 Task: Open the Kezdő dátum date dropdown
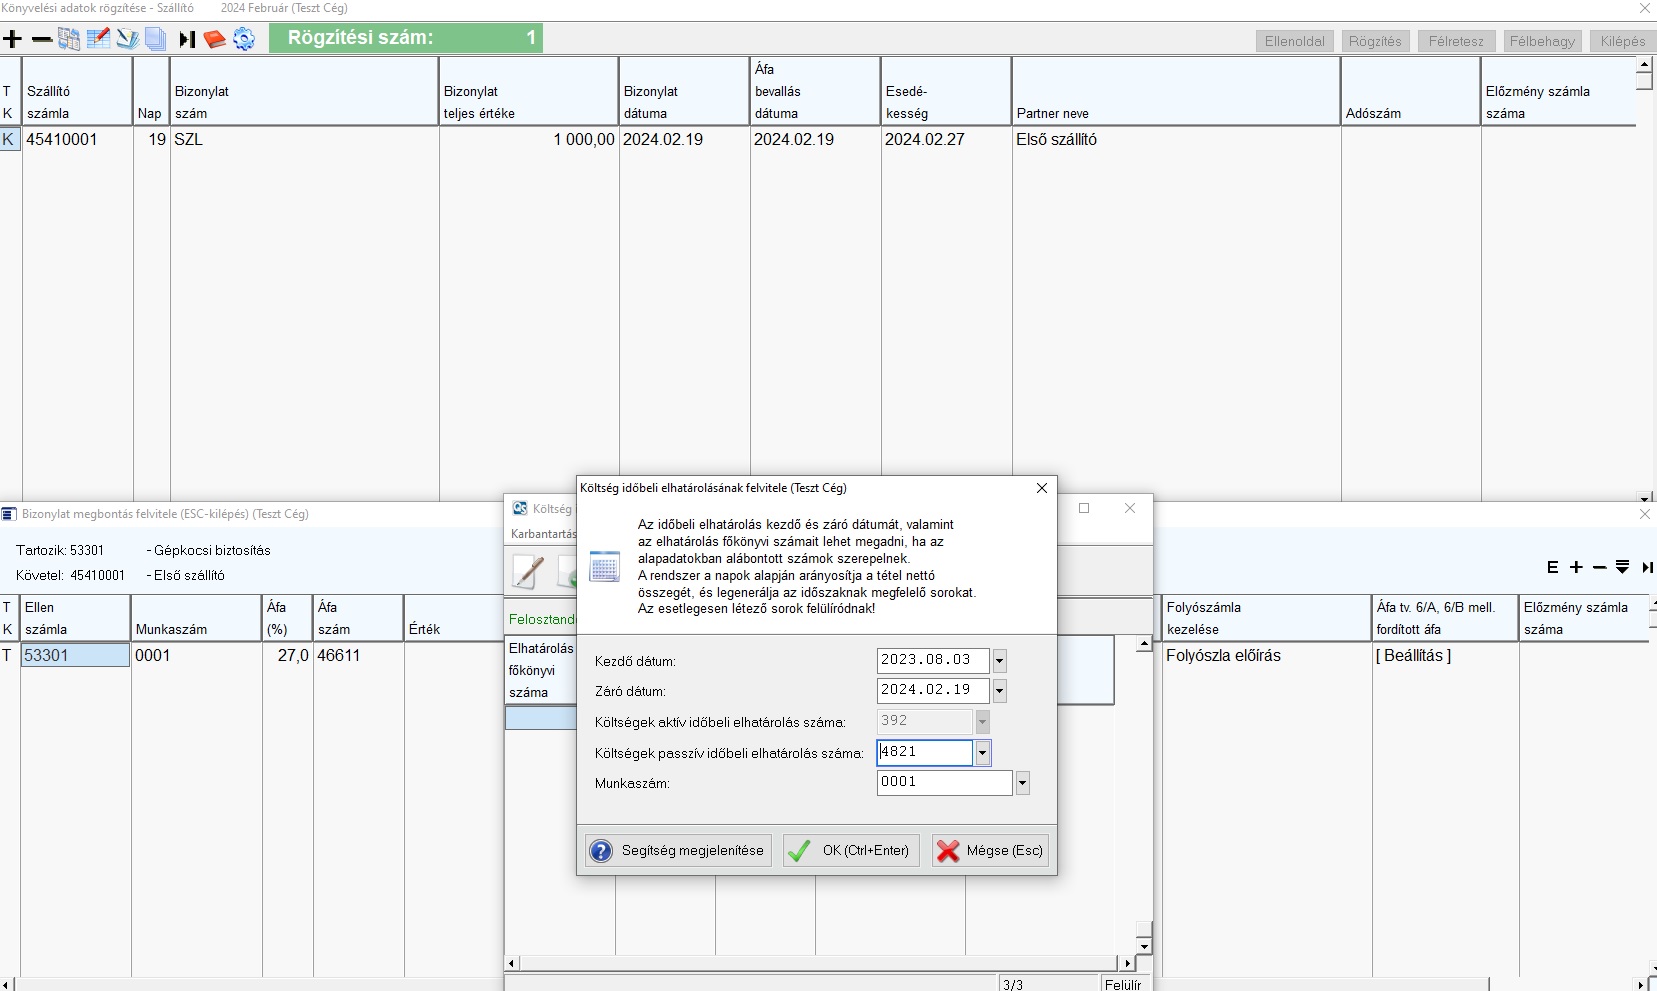pyautogui.click(x=999, y=661)
